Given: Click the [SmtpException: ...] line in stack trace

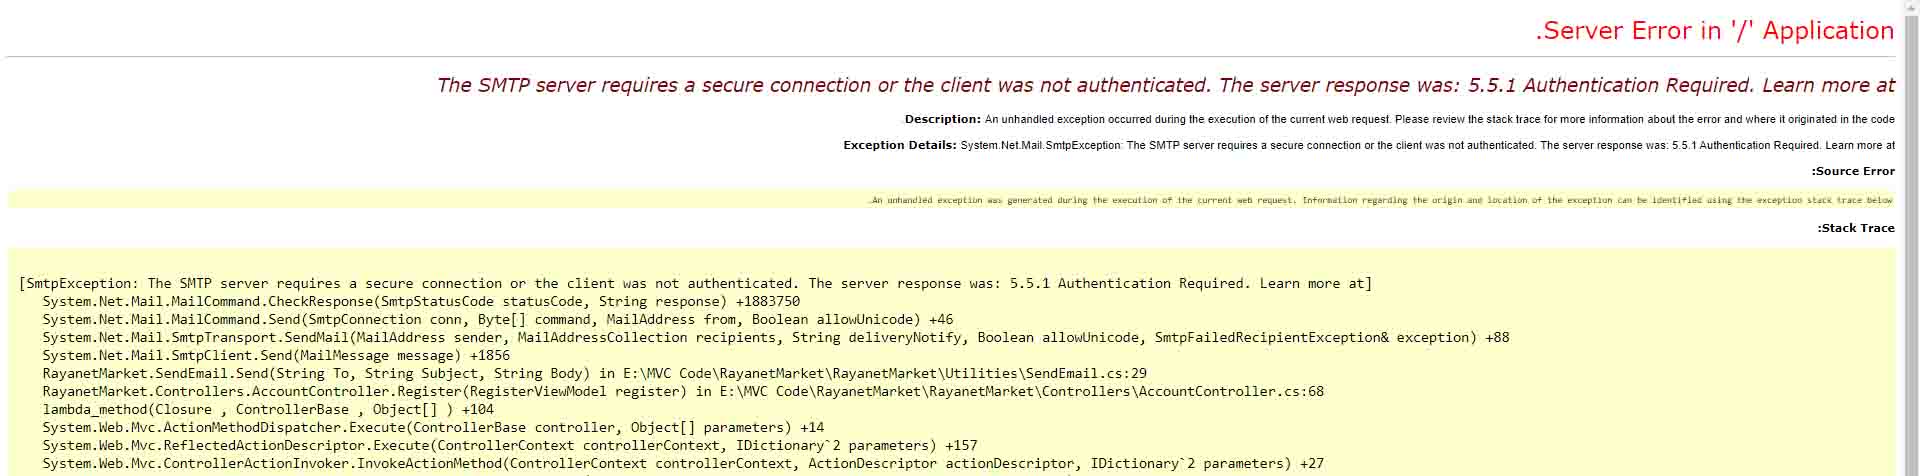Looking at the screenshot, I should 695,284.
